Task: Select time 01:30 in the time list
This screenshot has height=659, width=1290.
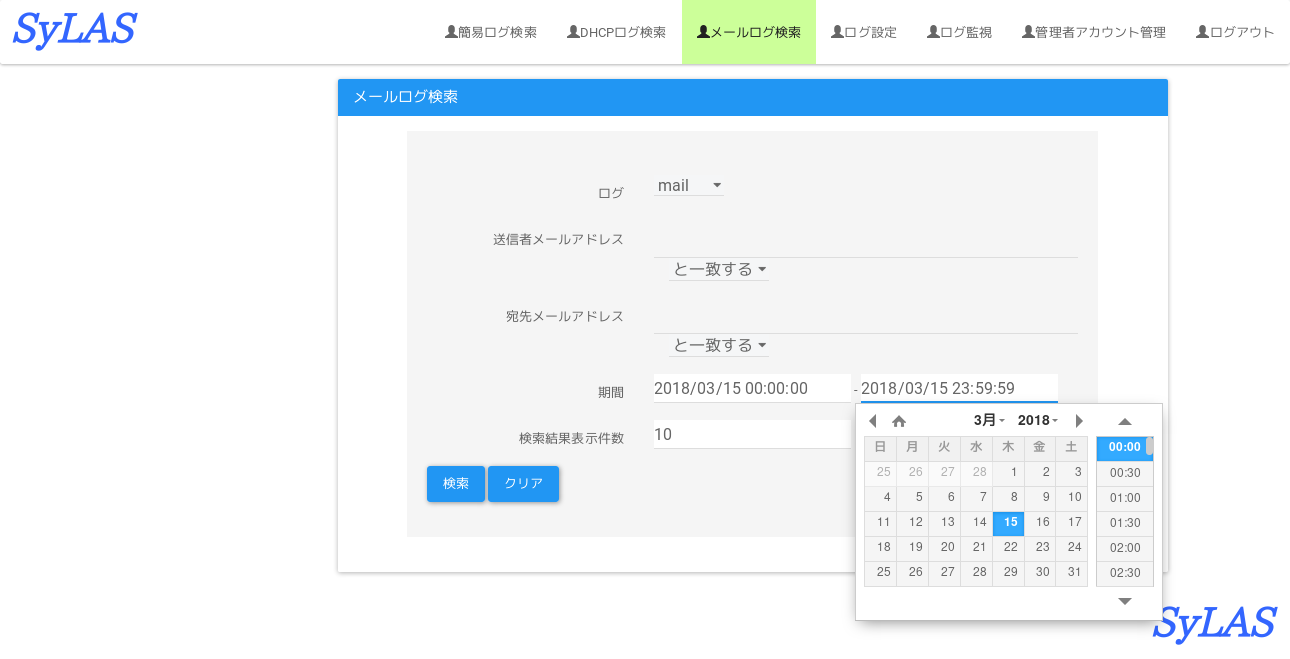Action: tap(1125, 523)
